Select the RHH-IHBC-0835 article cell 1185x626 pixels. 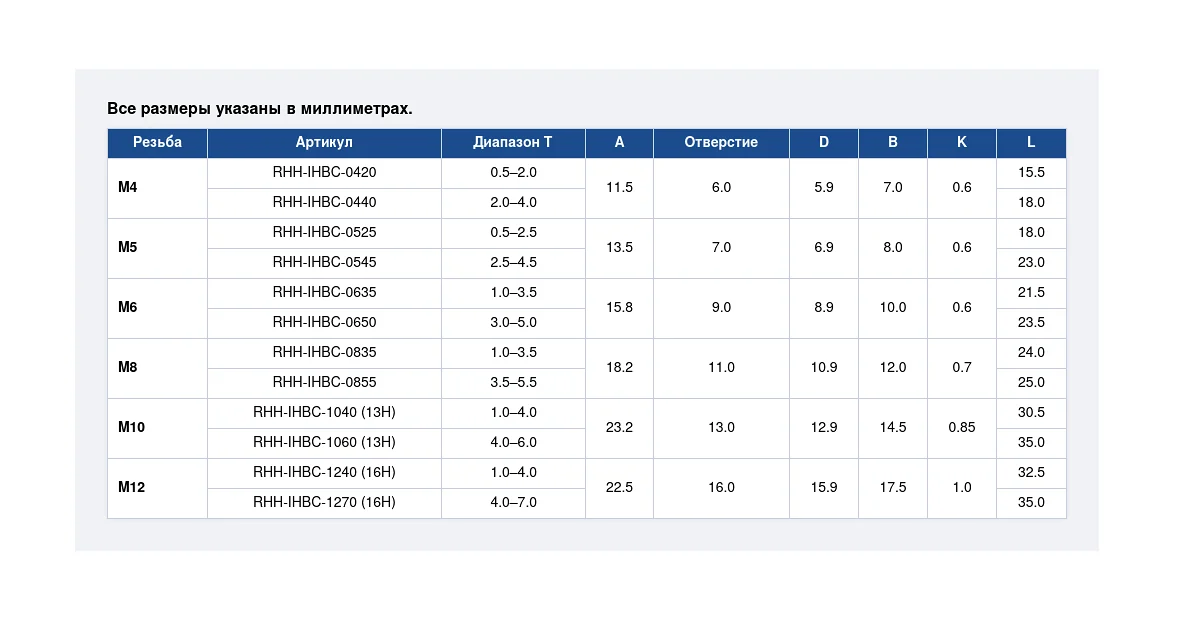pos(324,352)
